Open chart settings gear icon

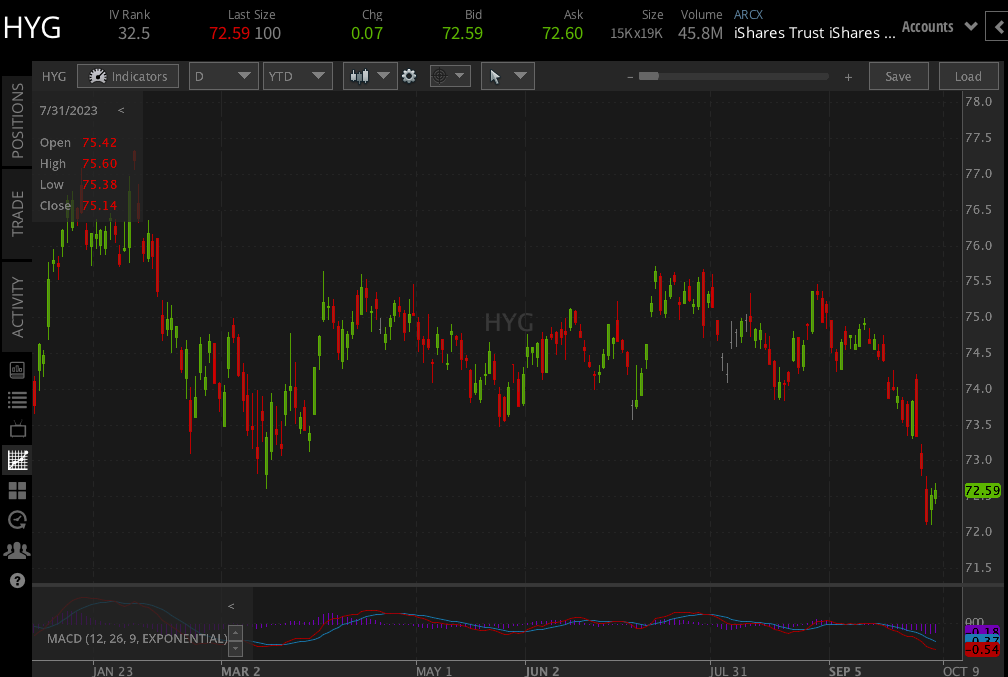409,76
